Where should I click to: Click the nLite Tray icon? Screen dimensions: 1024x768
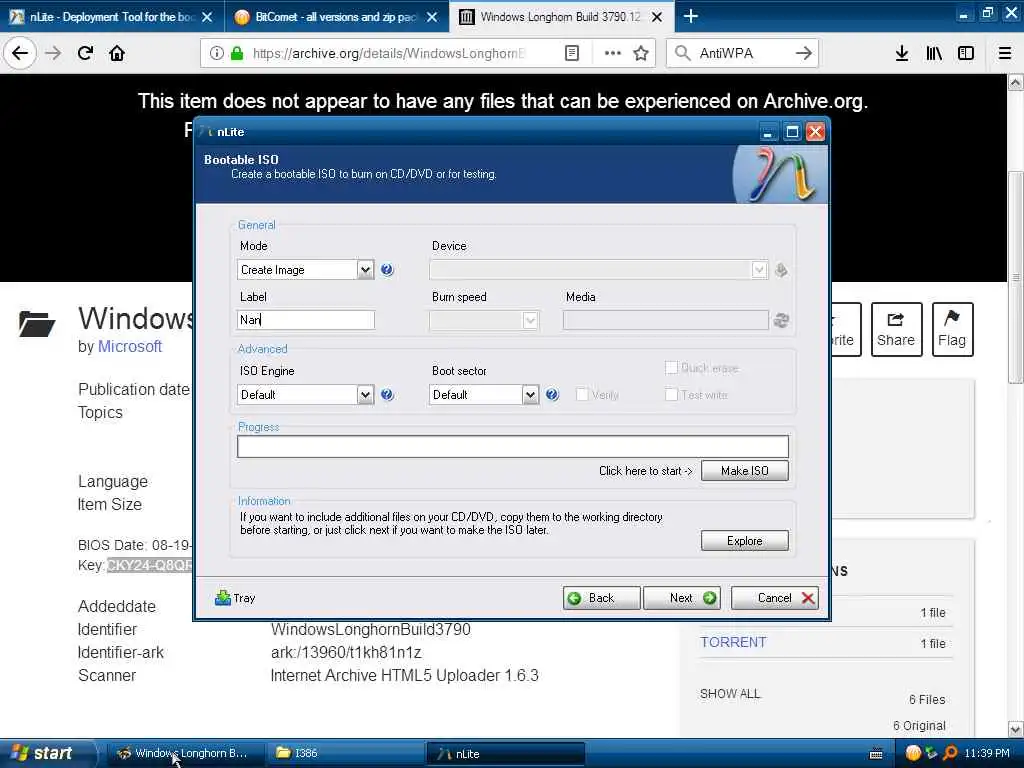223,598
